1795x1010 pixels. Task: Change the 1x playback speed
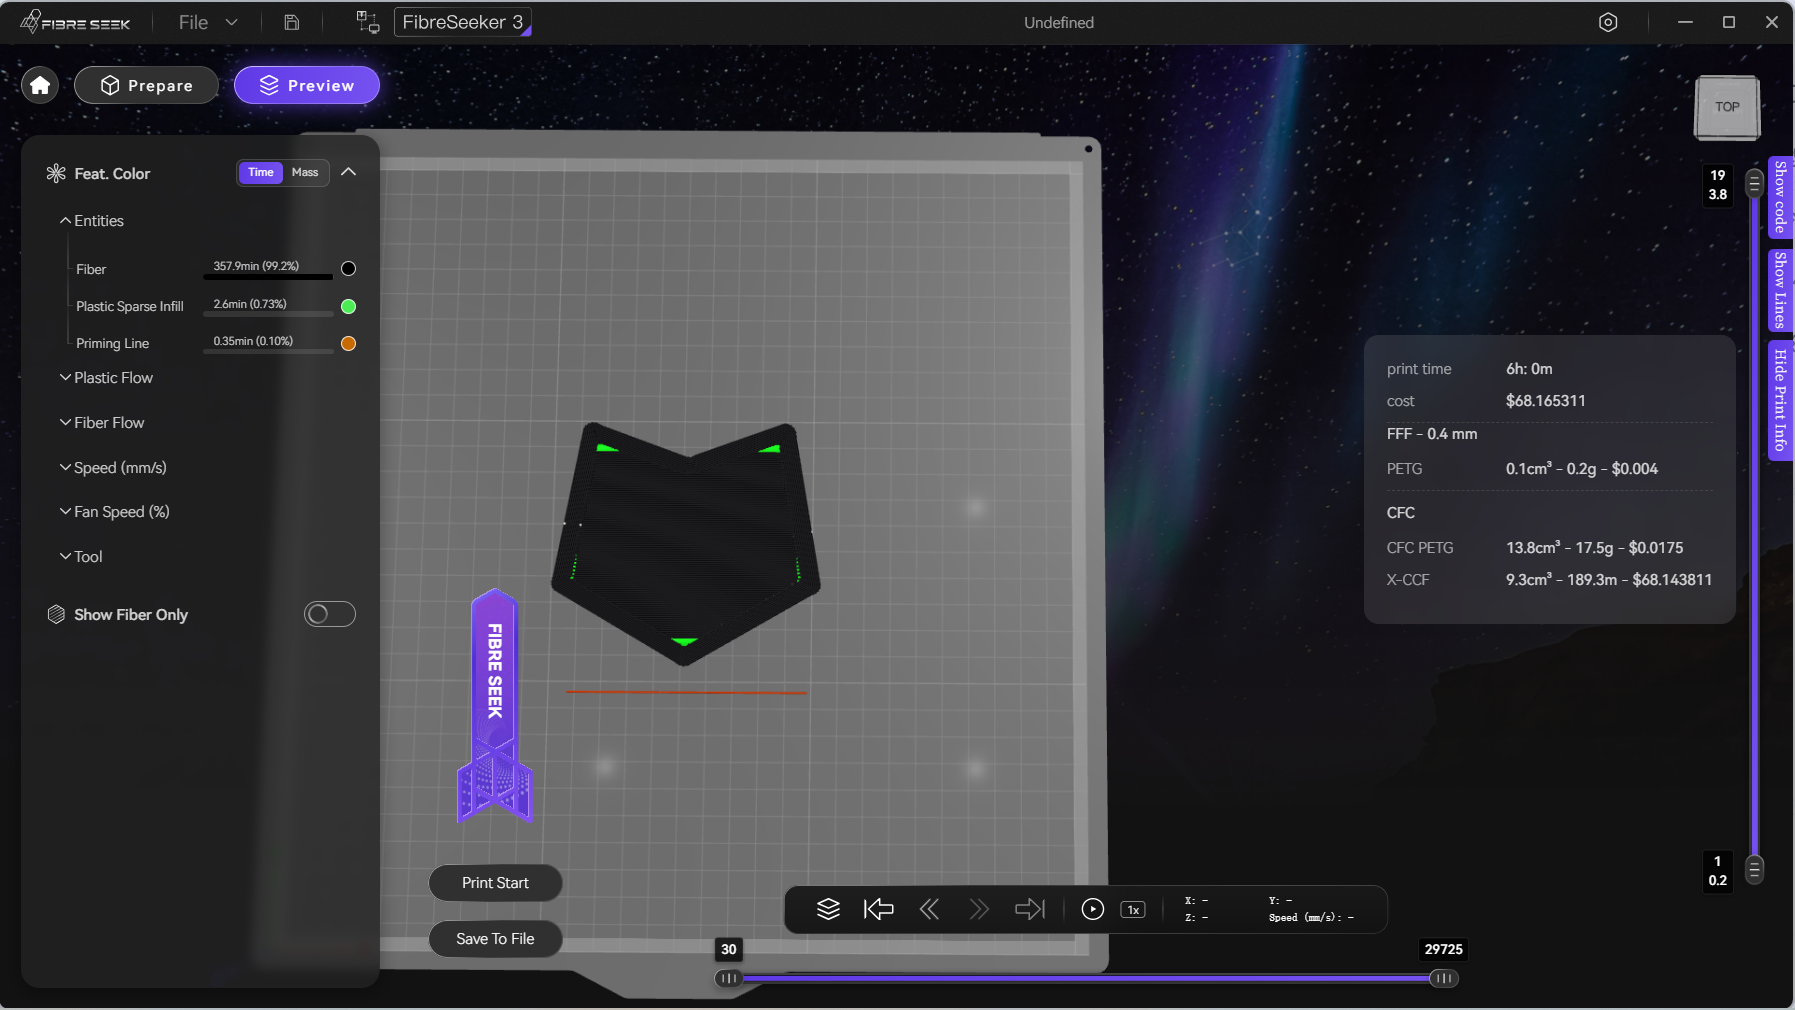tap(1133, 910)
